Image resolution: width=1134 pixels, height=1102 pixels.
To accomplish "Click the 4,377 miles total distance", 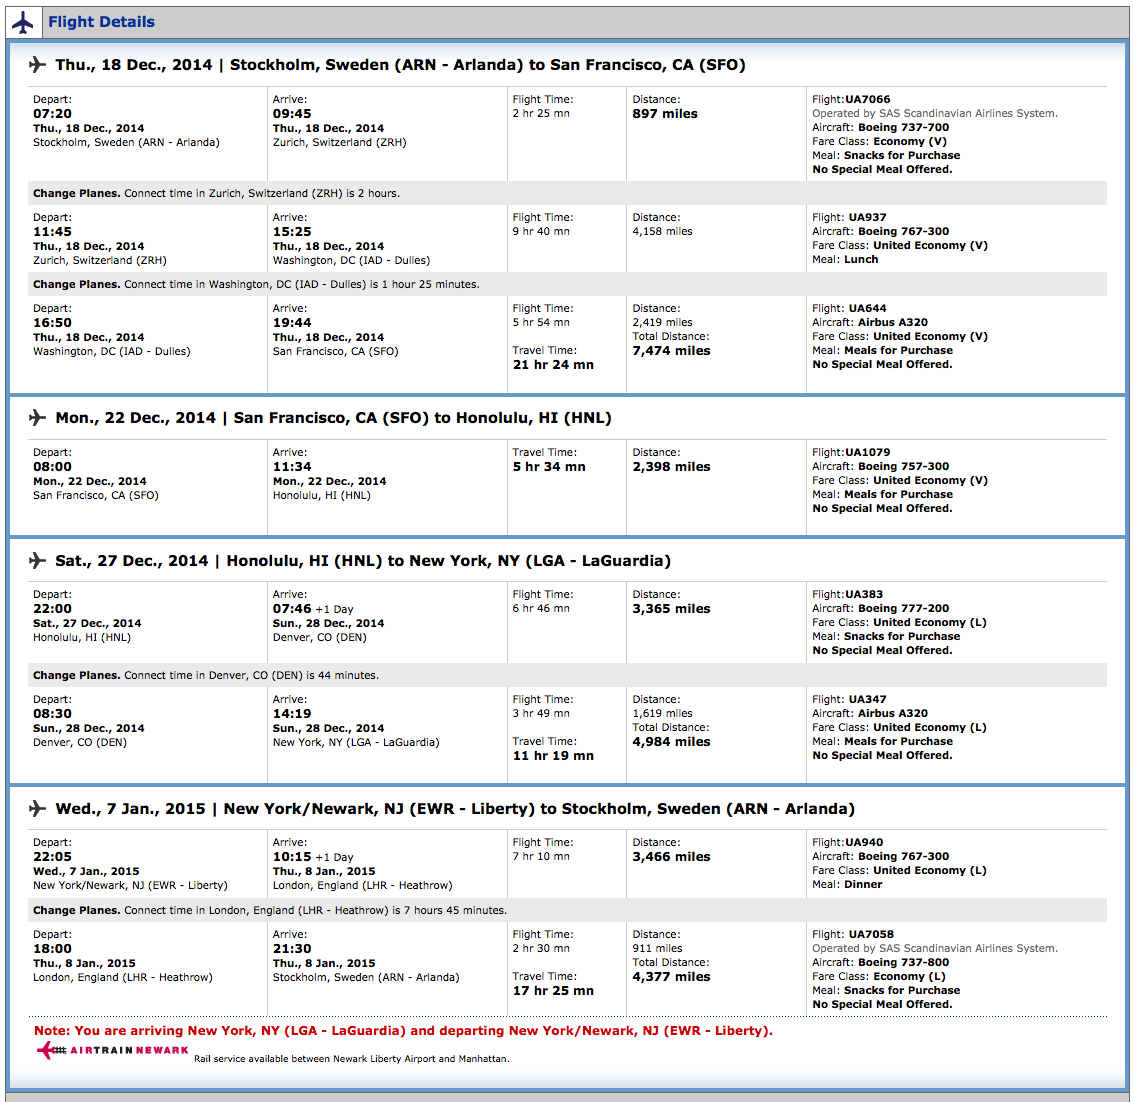I will (x=671, y=977).
